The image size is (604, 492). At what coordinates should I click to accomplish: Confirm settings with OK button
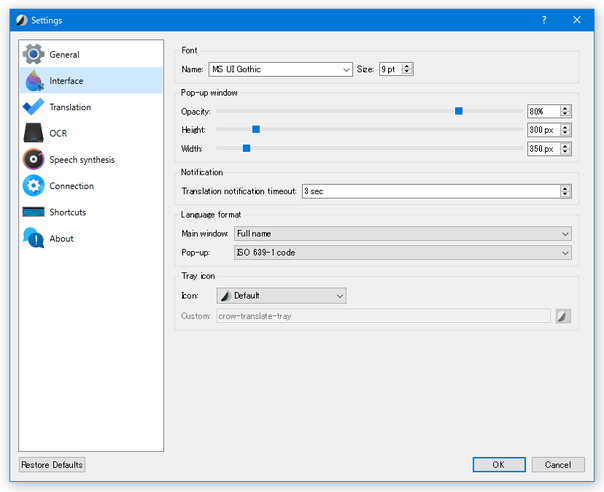point(499,465)
